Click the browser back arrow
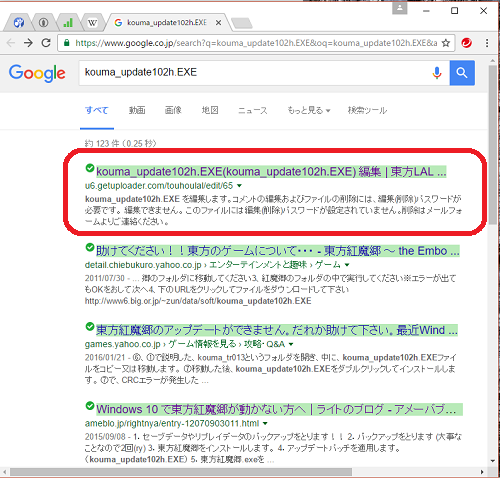This screenshot has width=500, height=478. [x=11, y=43]
